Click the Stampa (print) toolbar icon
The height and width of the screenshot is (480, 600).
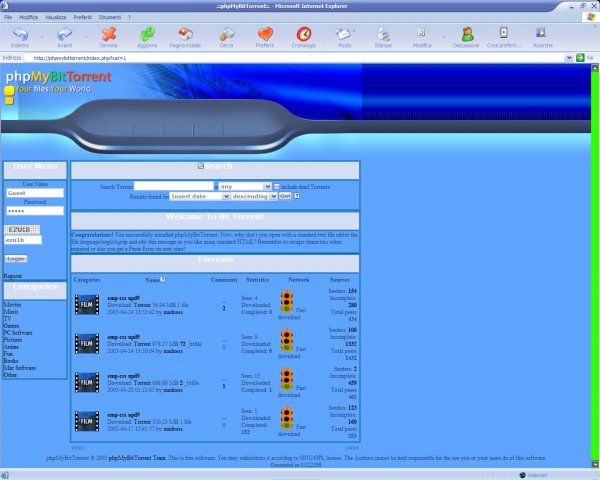(x=383, y=37)
